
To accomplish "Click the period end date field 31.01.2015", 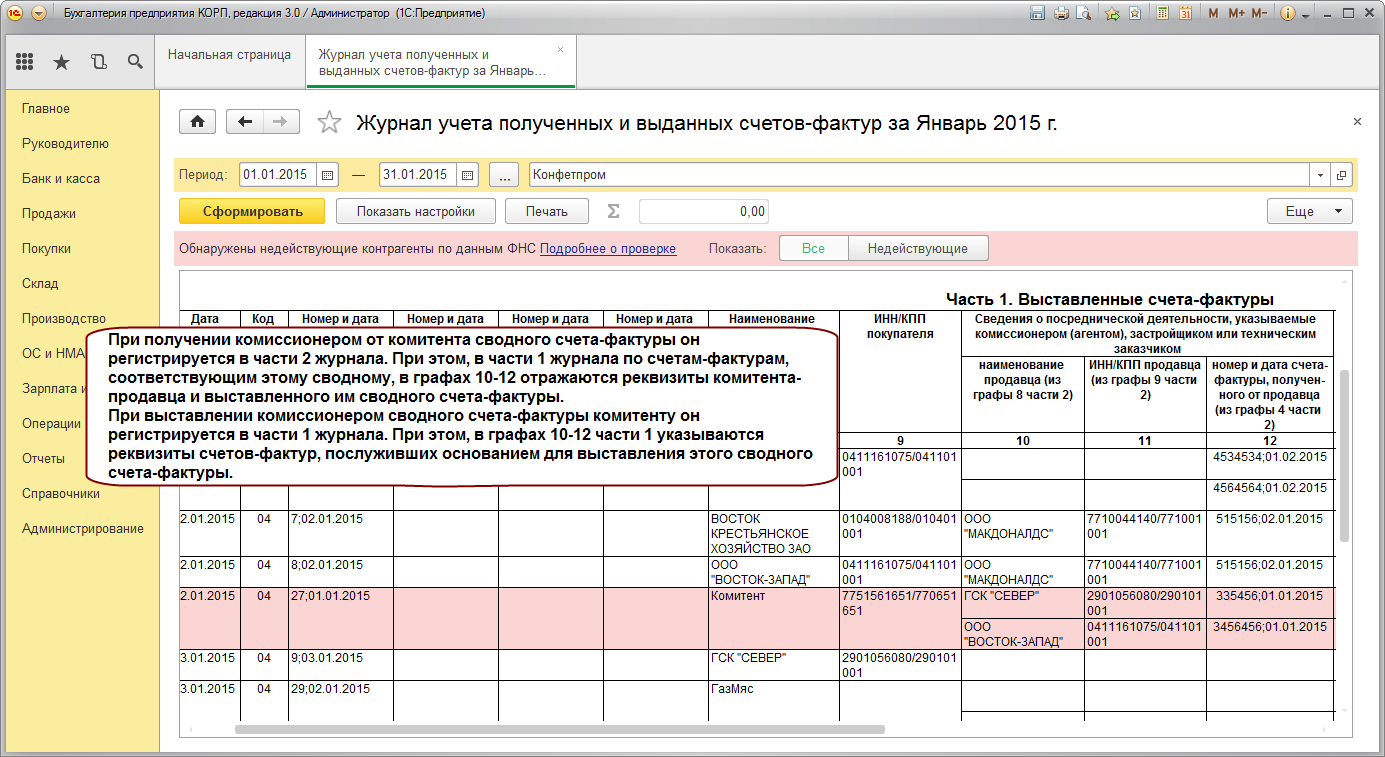I will [x=418, y=174].
